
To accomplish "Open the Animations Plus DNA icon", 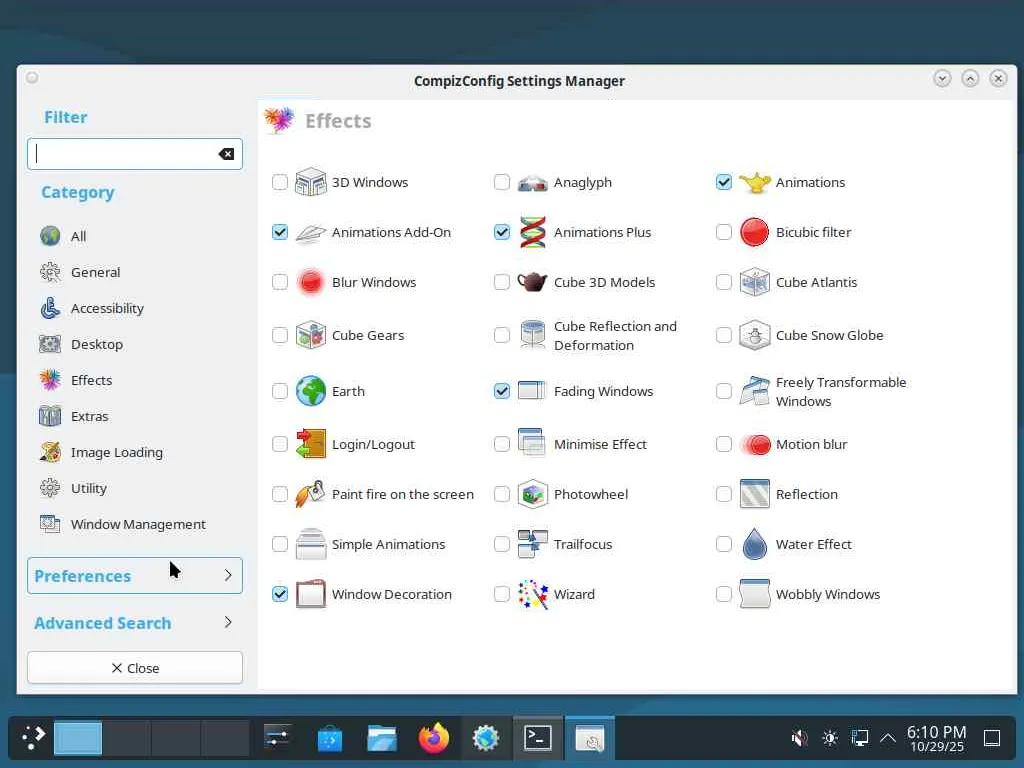I will coord(532,232).
